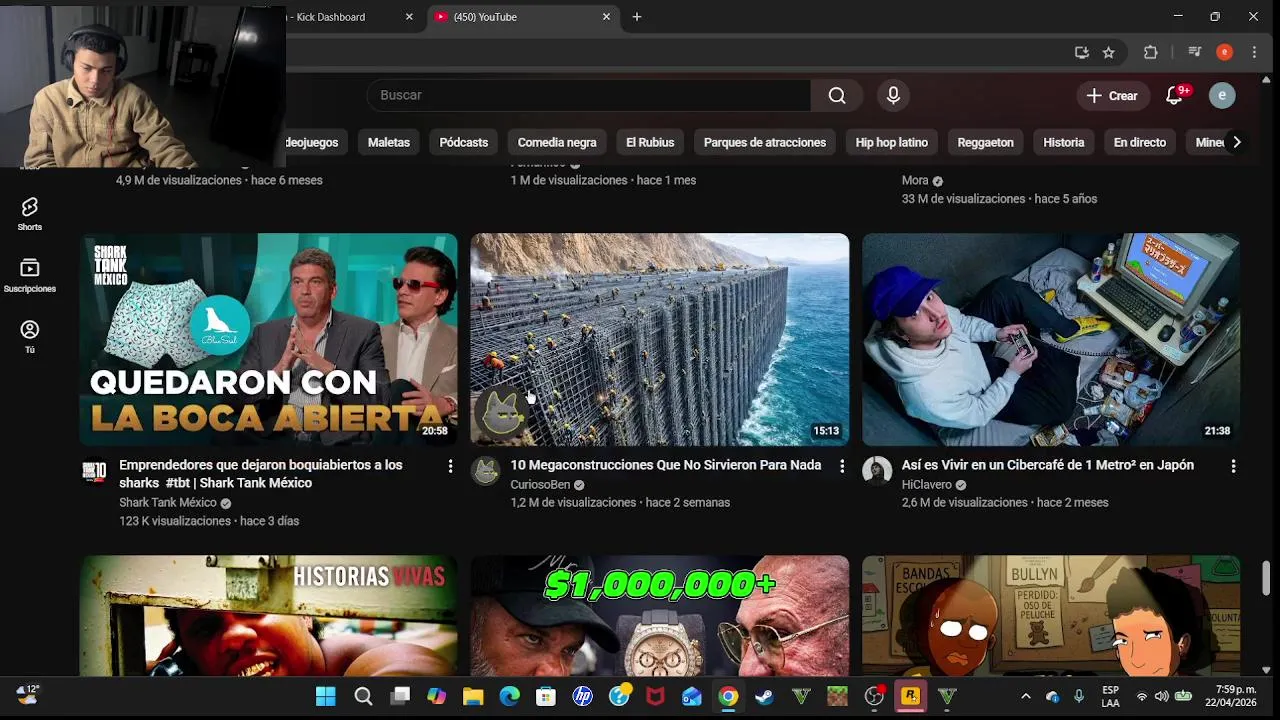Viewport: 1280px width, 720px height.
Task: Open Historias Vivas video thumbnail
Action: (x=269, y=616)
